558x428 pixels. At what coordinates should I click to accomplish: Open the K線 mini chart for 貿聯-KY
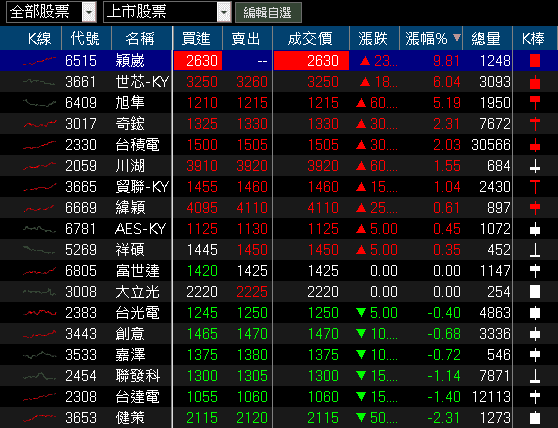39,187
